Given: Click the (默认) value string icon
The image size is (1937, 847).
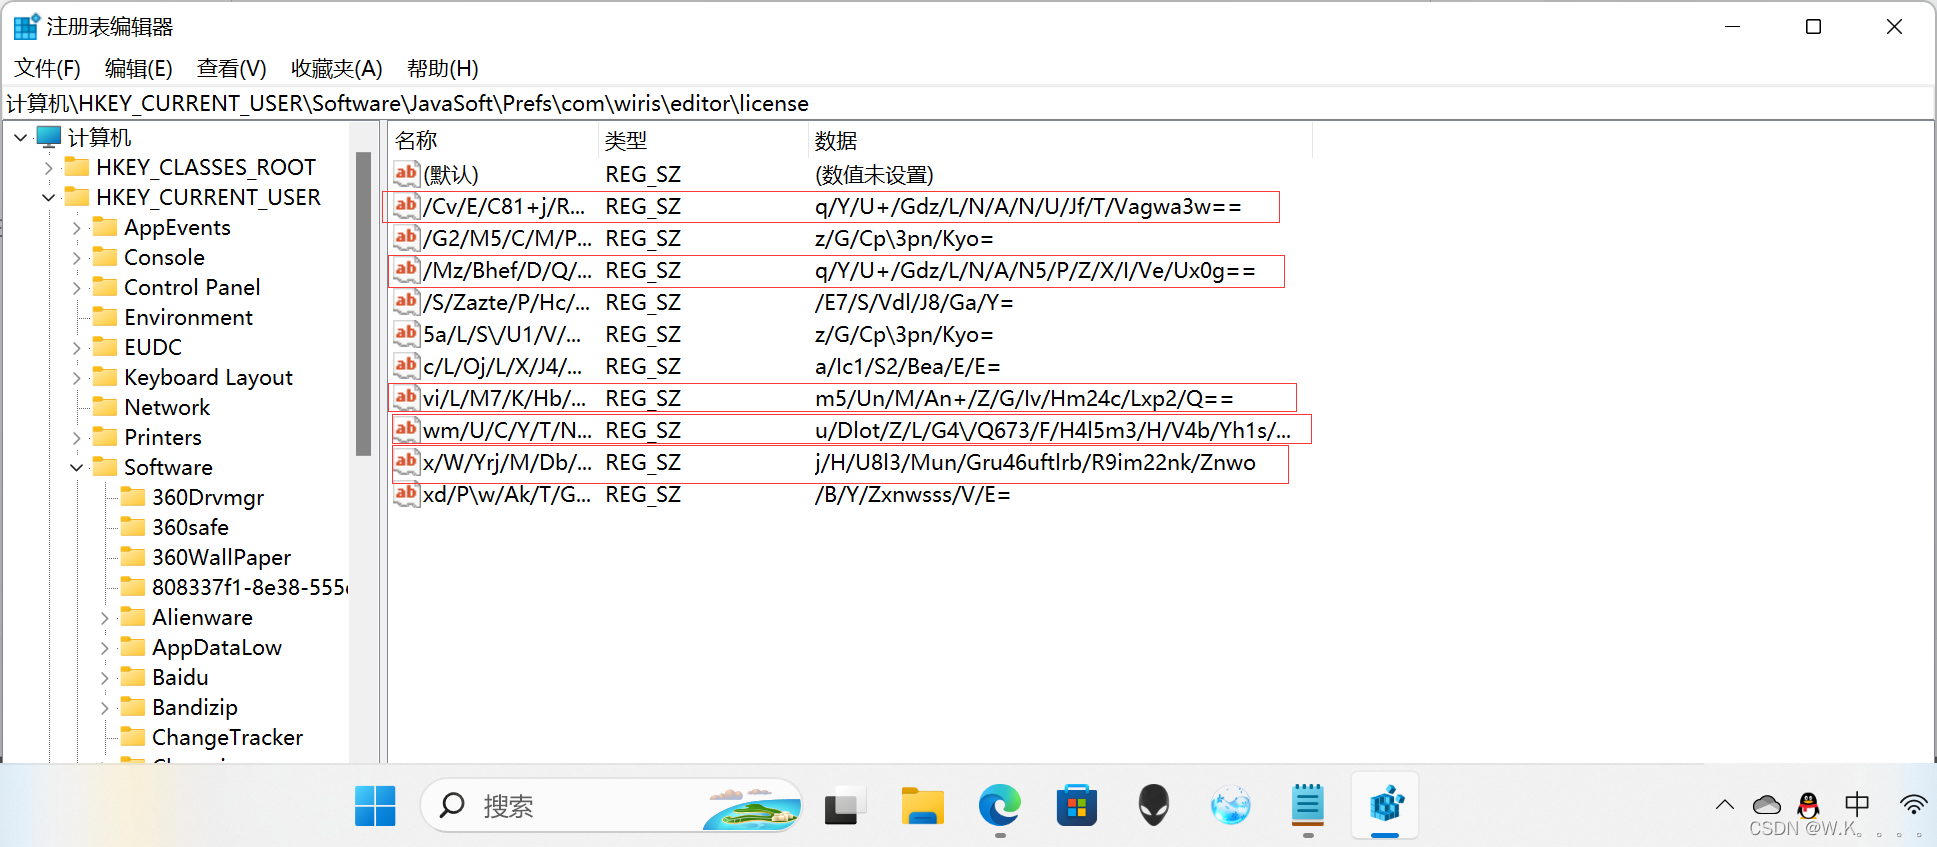Looking at the screenshot, I should point(406,173).
